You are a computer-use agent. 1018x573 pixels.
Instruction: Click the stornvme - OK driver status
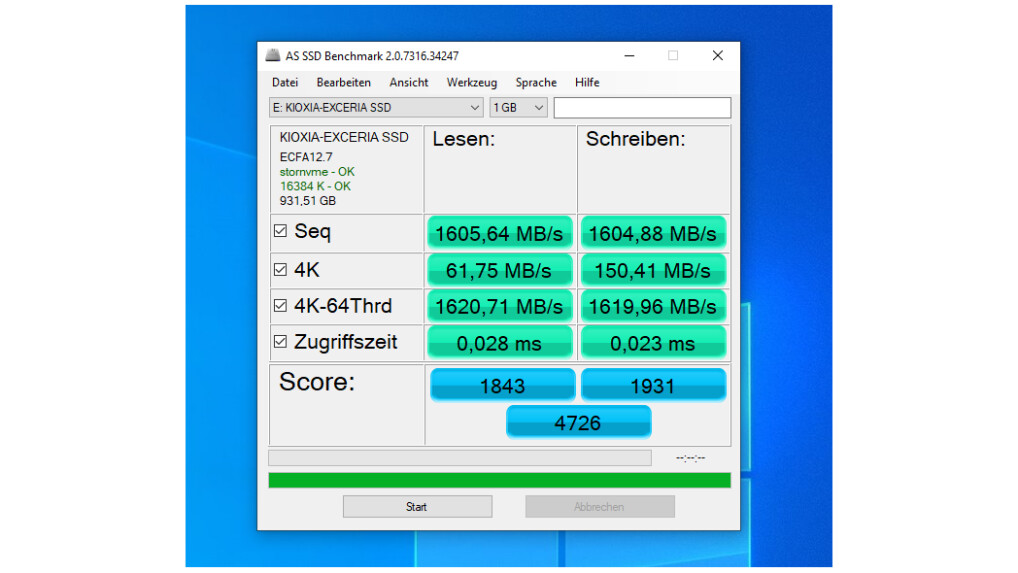point(317,172)
